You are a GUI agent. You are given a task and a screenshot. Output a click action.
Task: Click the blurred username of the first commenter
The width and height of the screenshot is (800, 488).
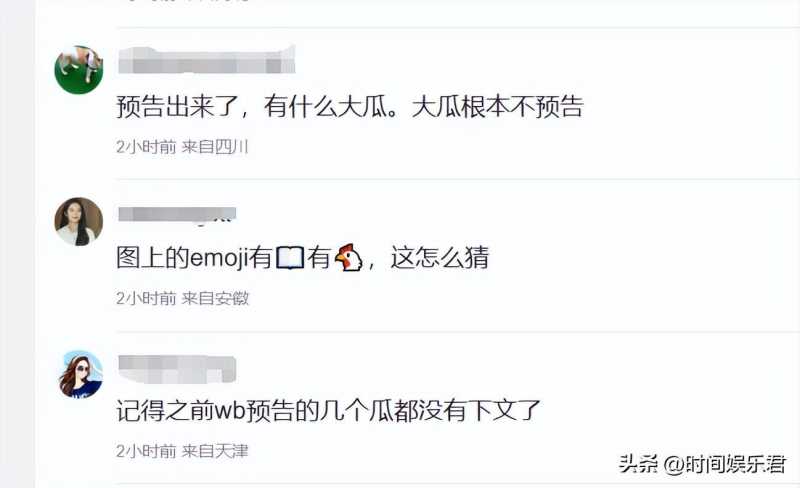point(207,60)
